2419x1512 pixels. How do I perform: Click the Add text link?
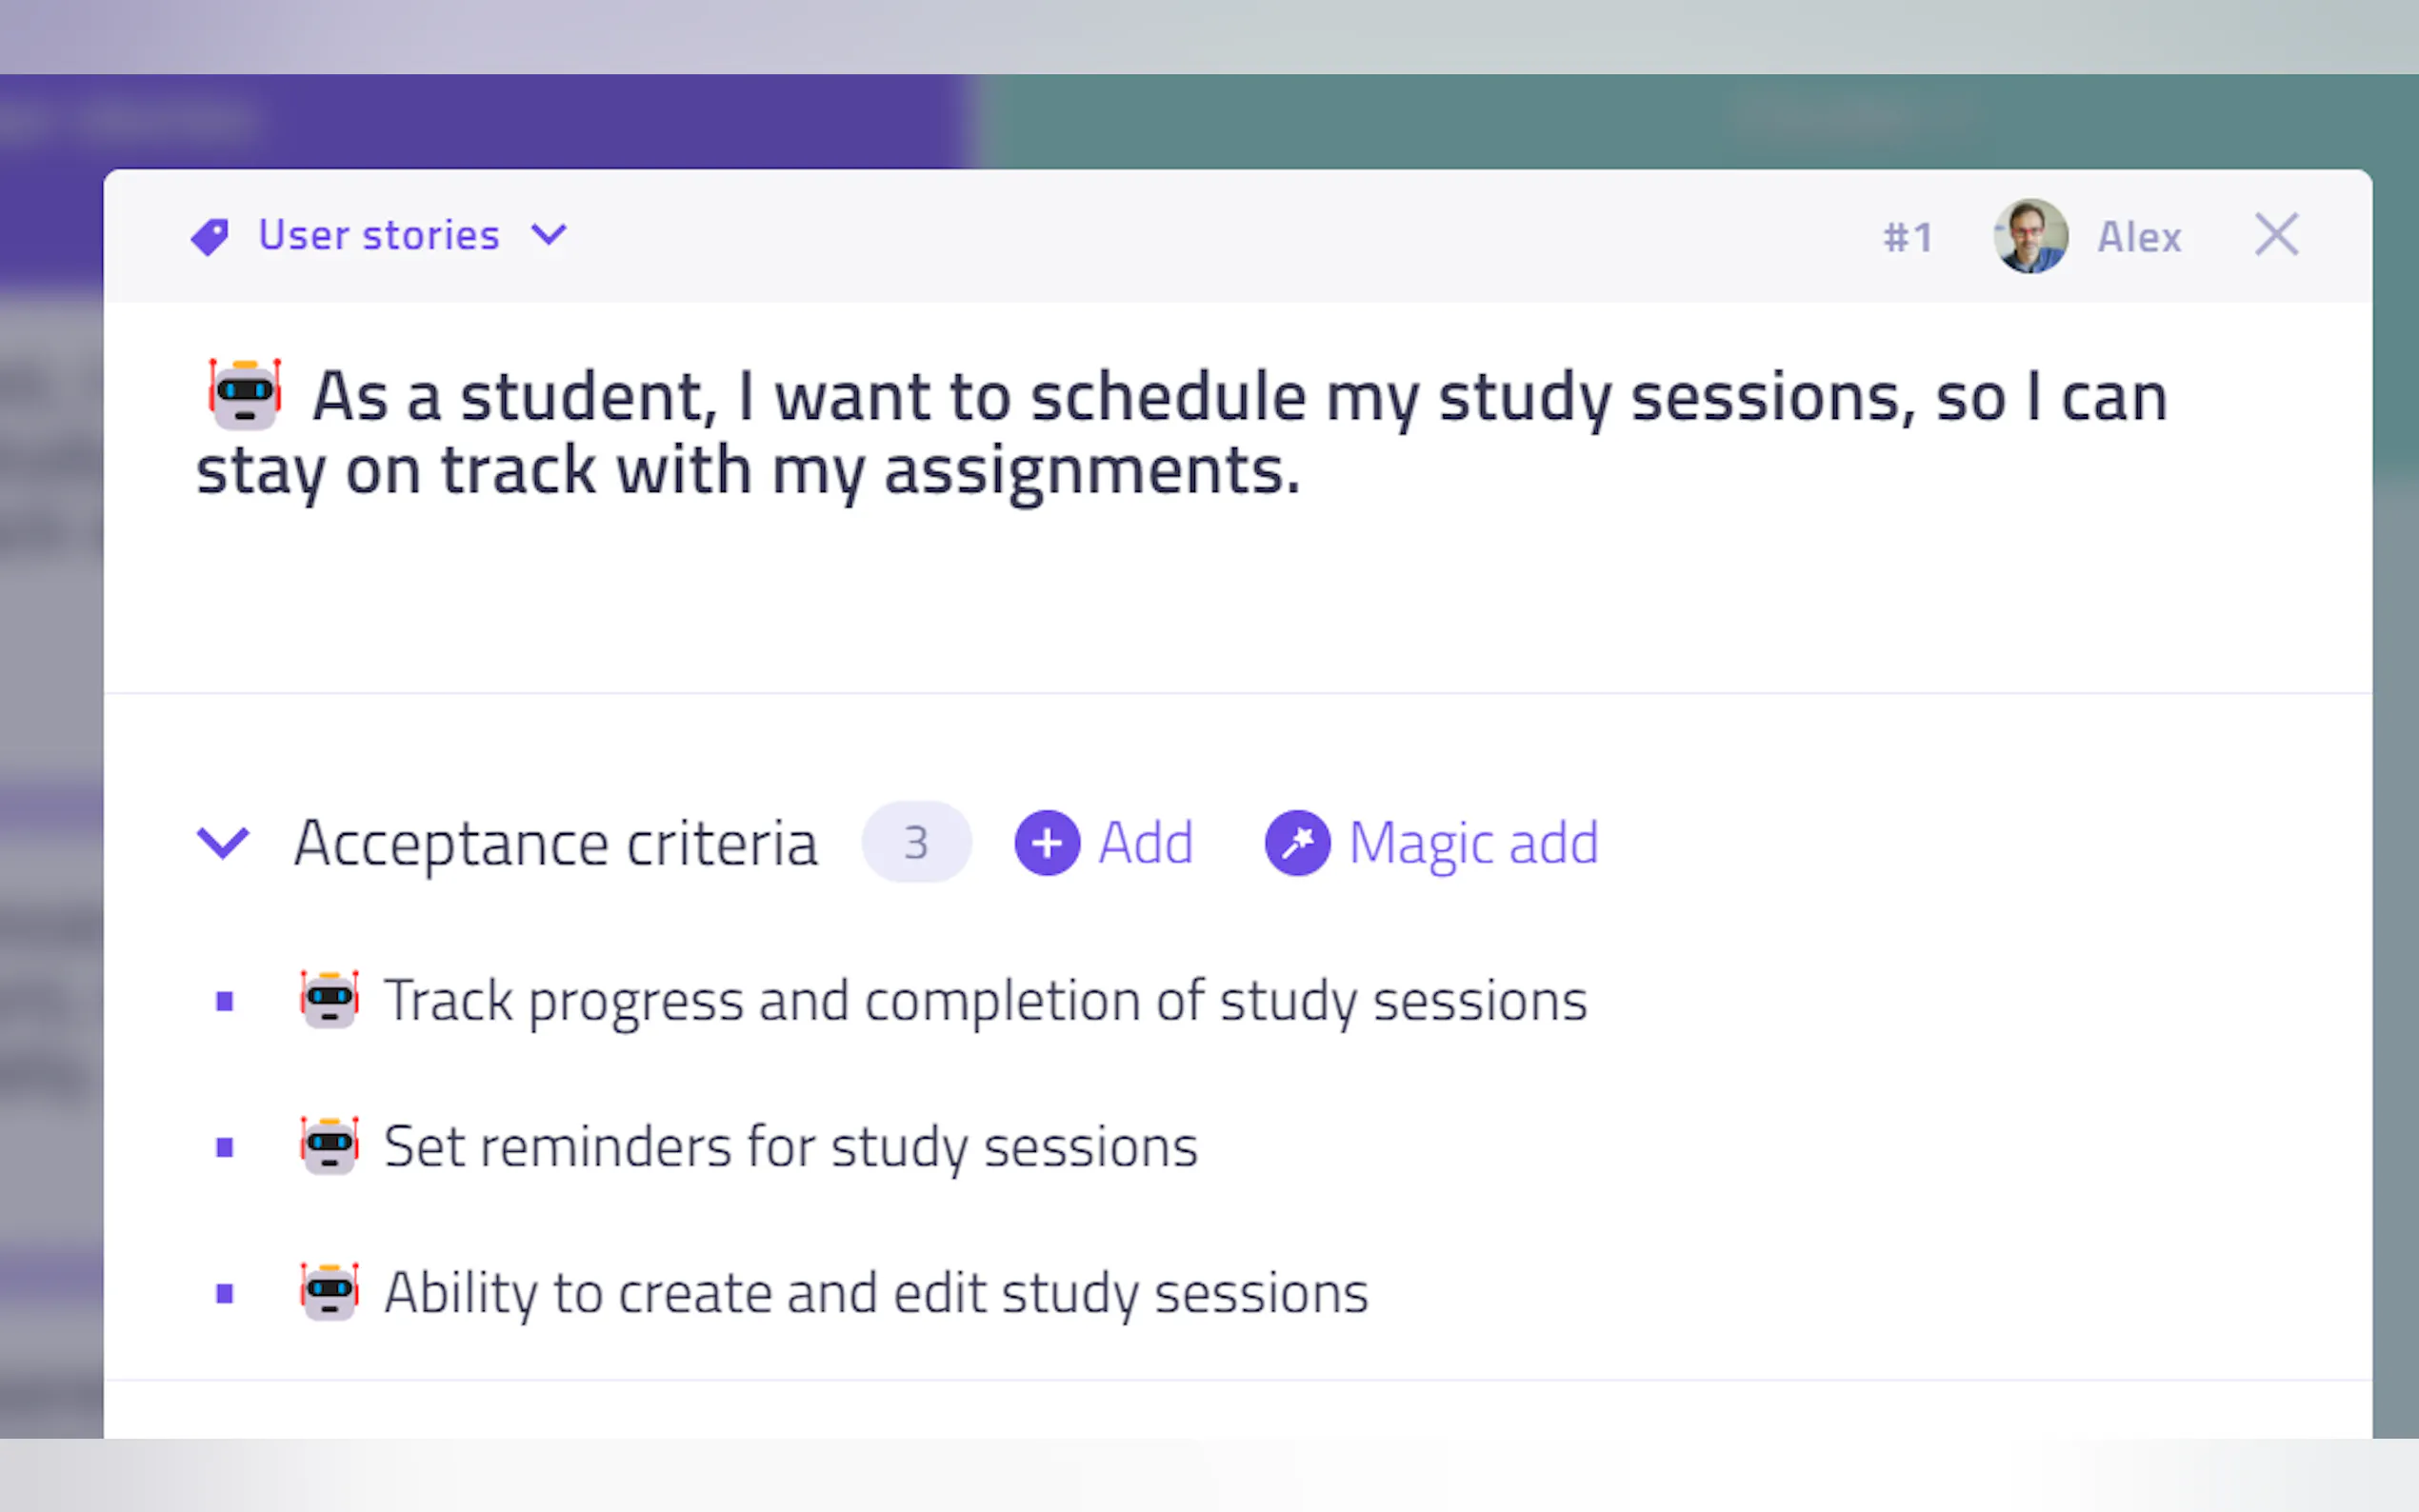(x=1146, y=843)
